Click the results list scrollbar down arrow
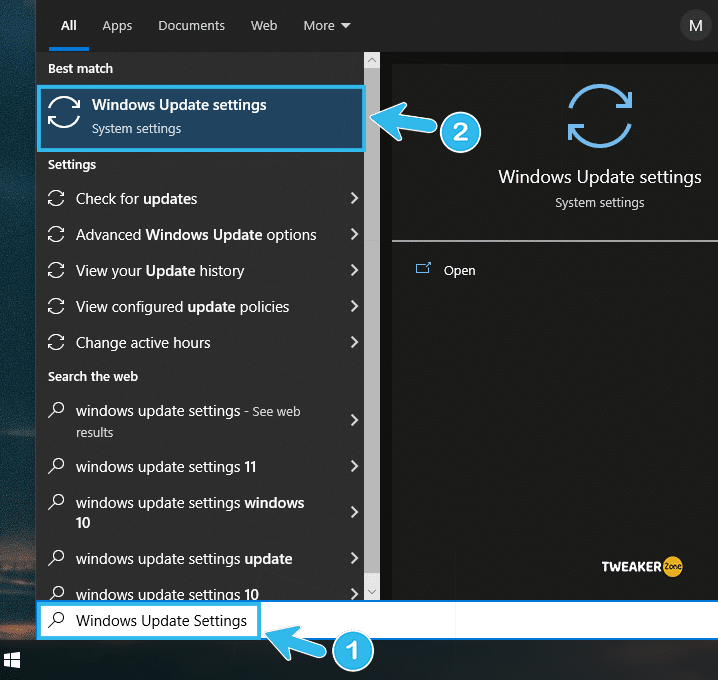The image size is (718, 680). [x=372, y=592]
